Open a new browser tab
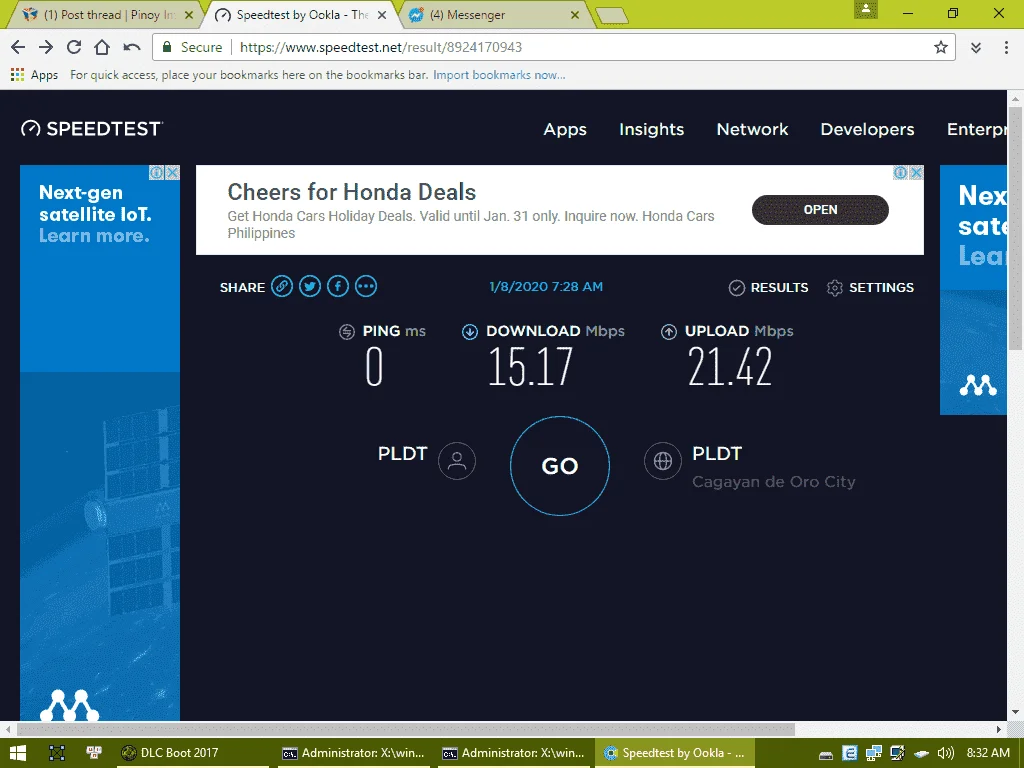 (x=612, y=15)
